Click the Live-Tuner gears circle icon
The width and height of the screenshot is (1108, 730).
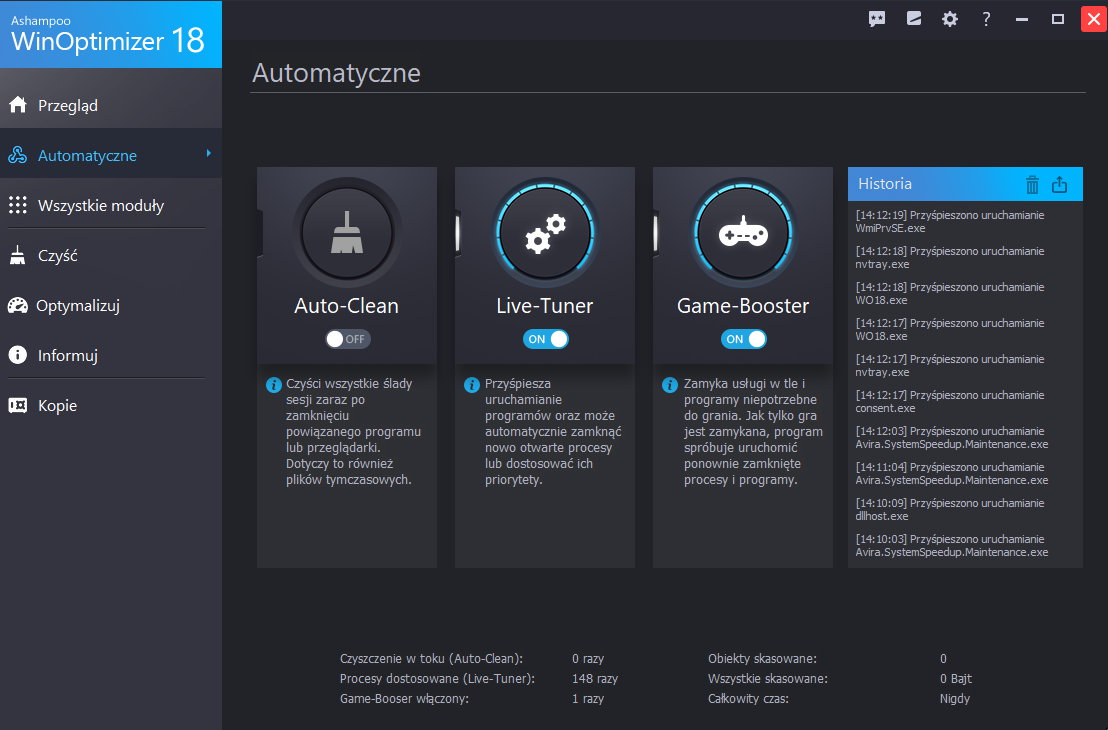[x=545, y=233]
